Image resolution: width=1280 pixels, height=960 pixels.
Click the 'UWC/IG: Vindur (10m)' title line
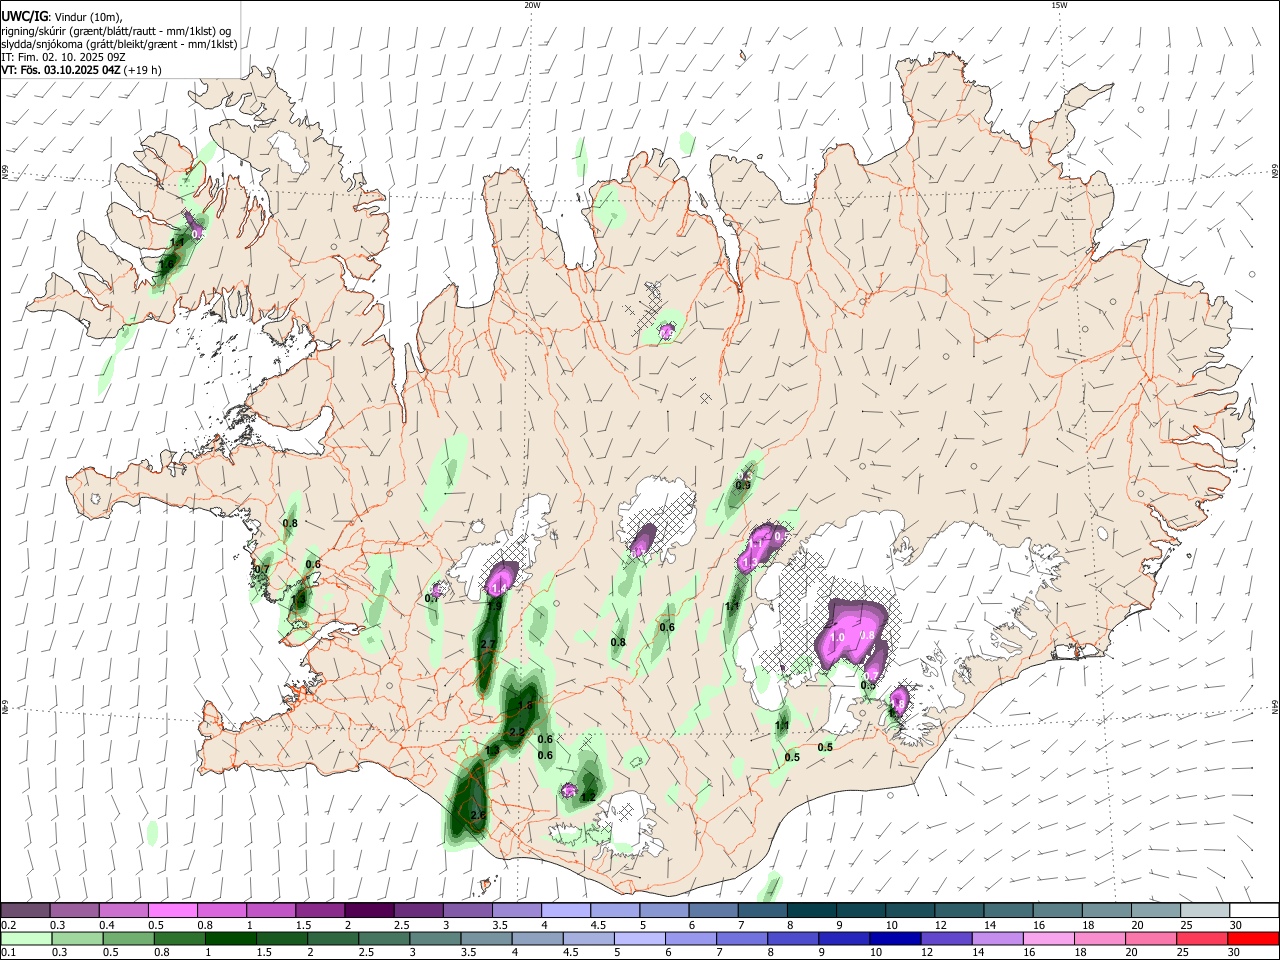61,17
